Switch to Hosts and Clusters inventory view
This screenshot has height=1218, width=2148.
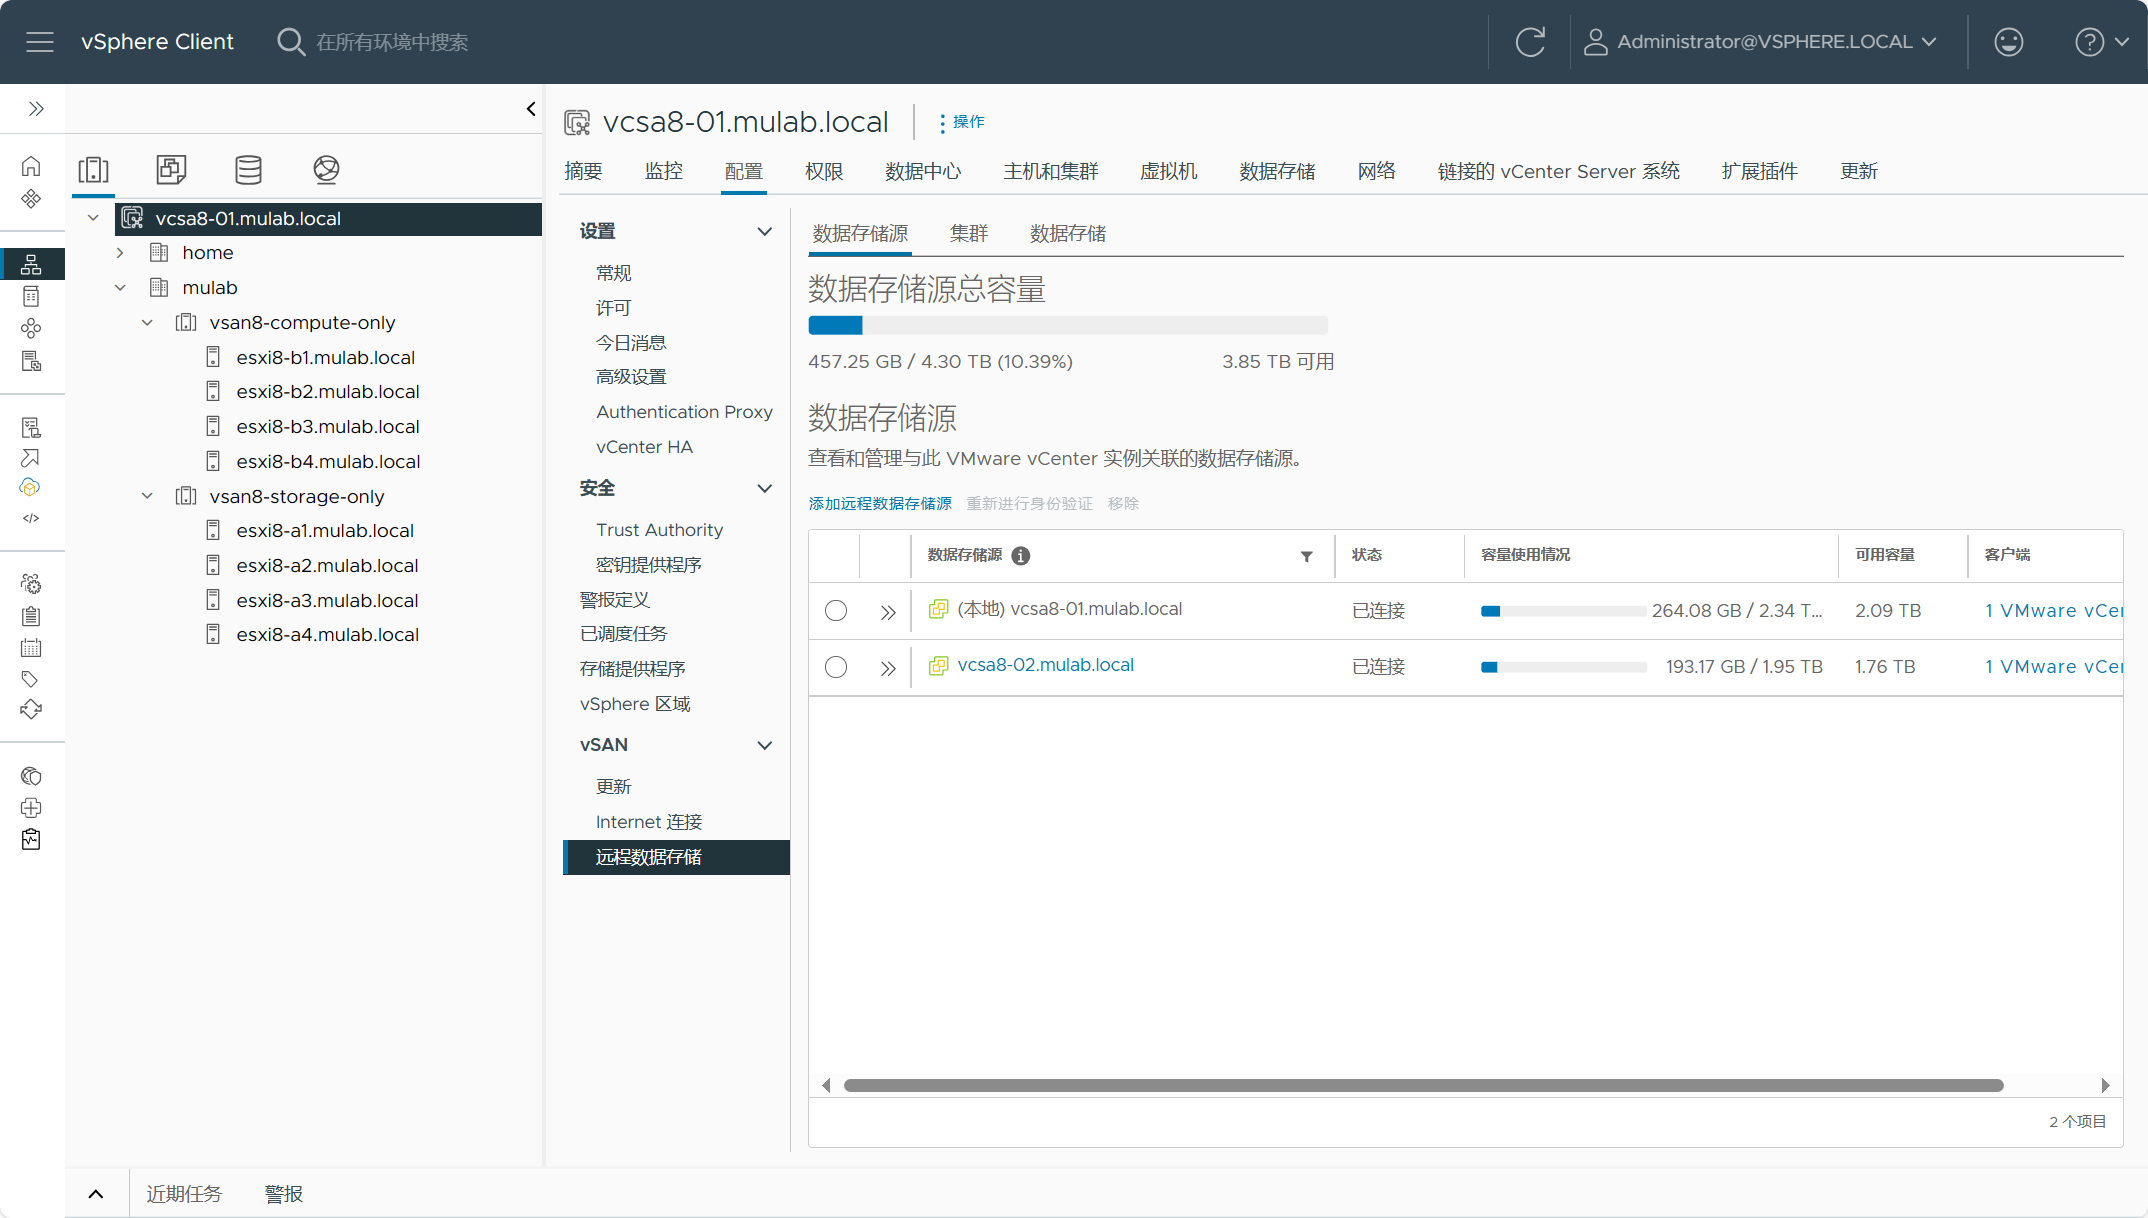coord(94,170)
